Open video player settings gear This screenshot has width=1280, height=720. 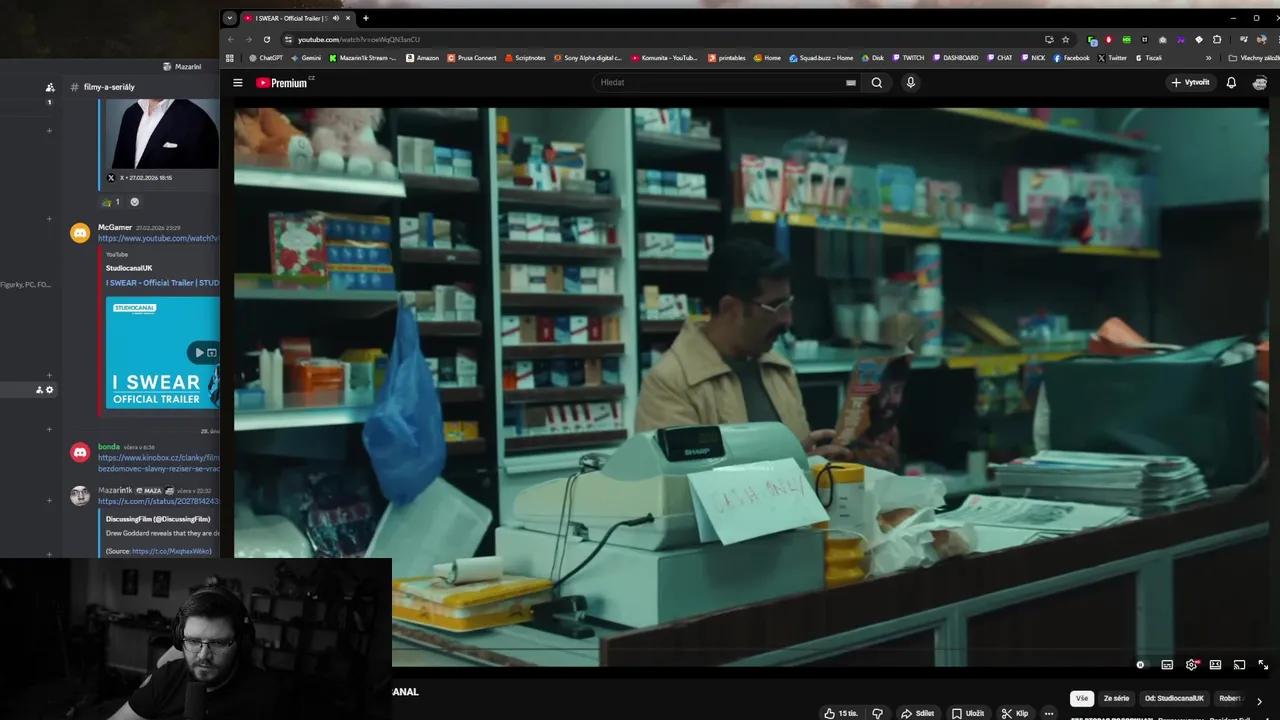(1191, 665)
